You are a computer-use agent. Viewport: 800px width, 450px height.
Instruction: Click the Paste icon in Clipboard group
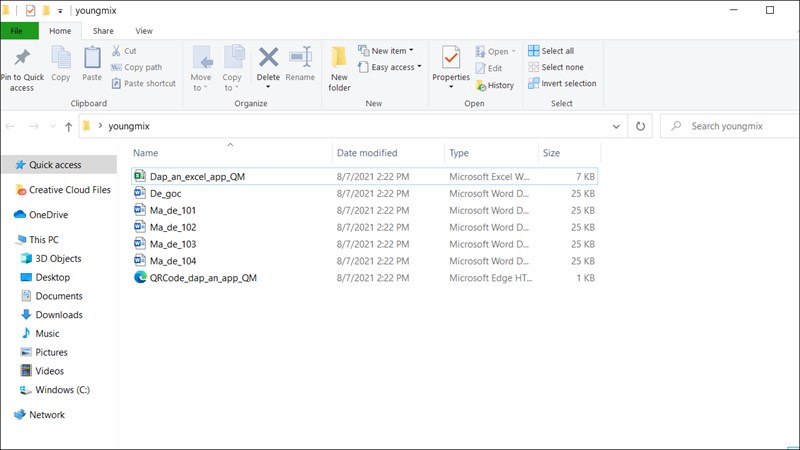(x=92, y=64)
